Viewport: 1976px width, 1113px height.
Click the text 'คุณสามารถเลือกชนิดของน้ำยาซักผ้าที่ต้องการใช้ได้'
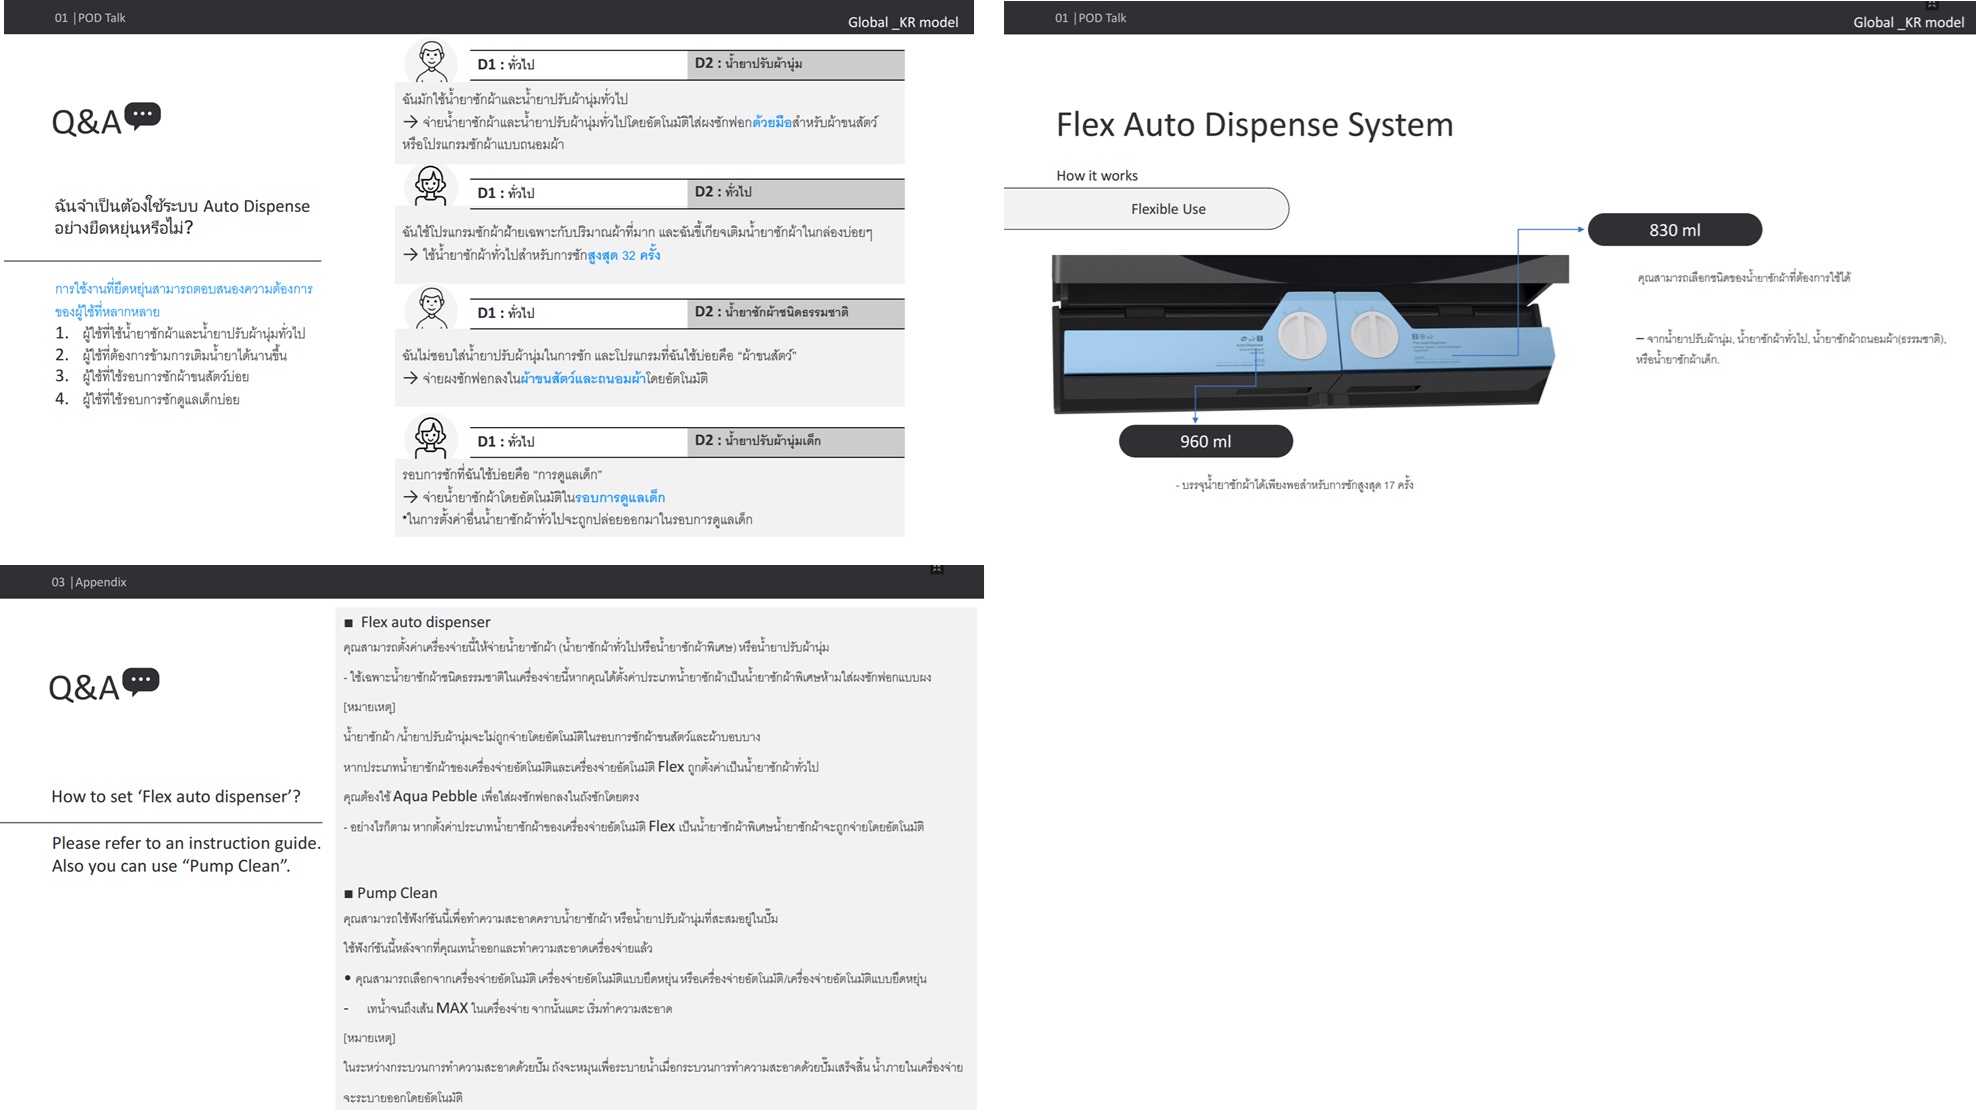1744,277
